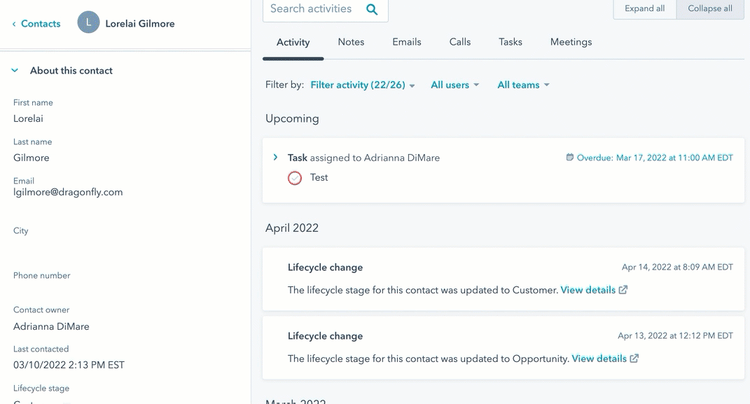
Task: Open the All users dropdown
Action: coord(455,85)
